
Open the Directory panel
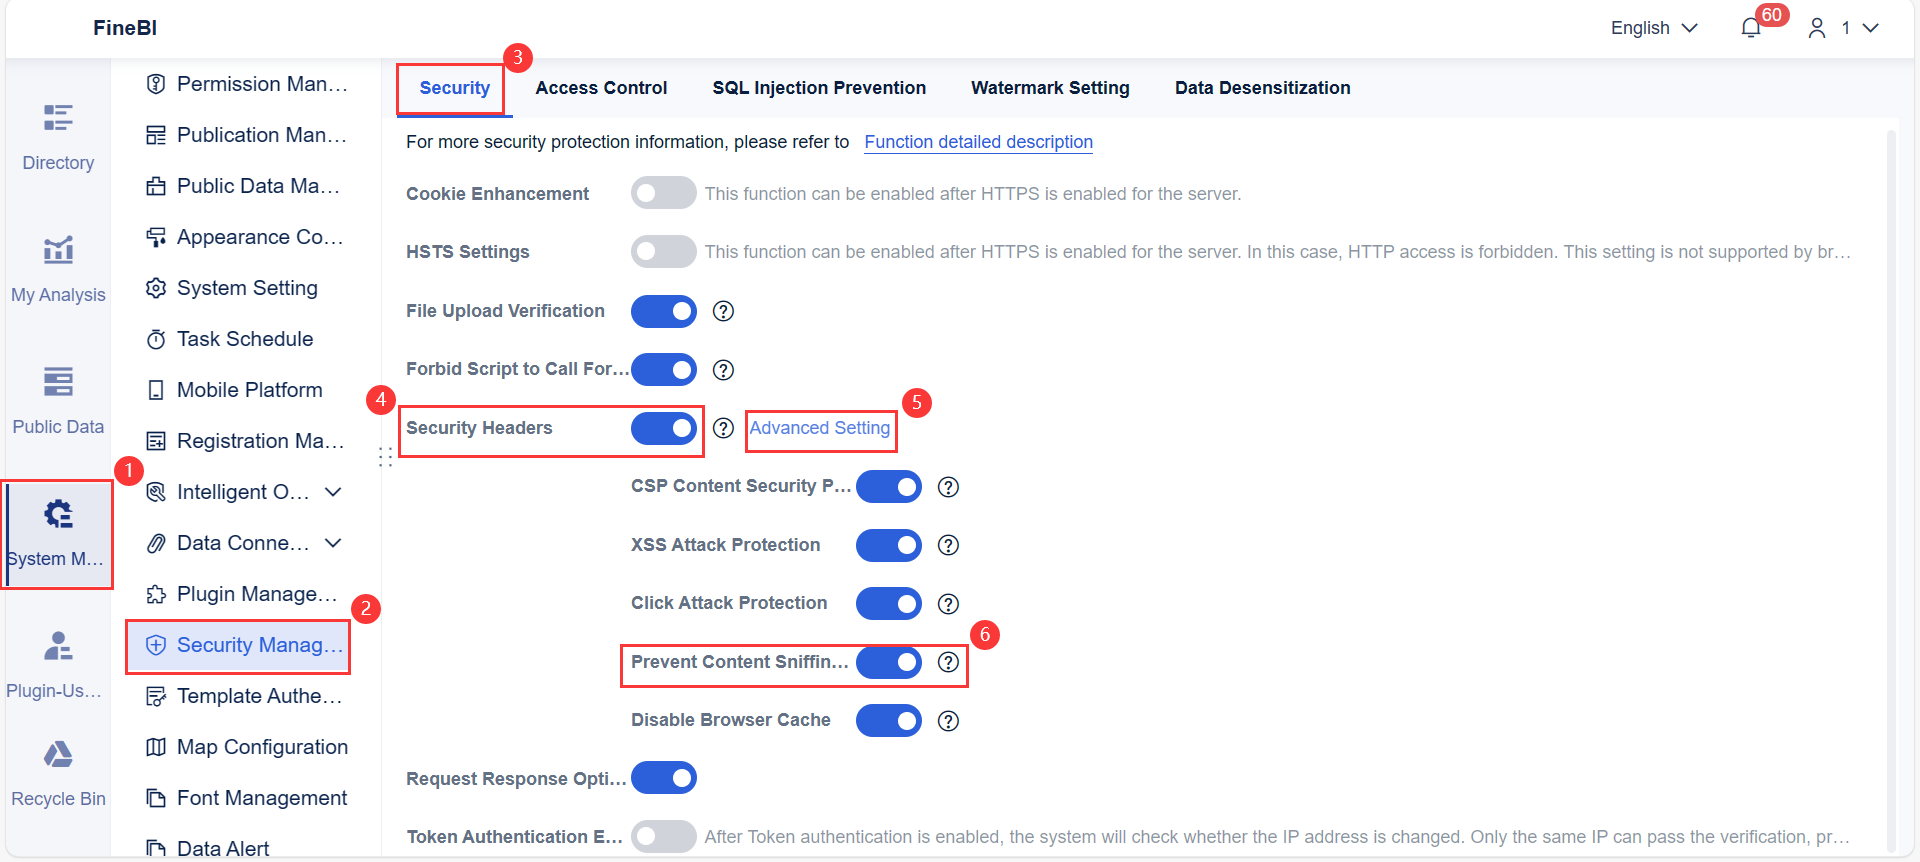(x=57, y=135)
